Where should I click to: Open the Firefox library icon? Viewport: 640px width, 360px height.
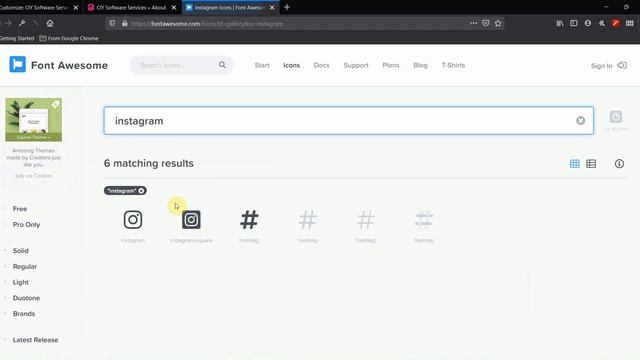pos(560,23)
